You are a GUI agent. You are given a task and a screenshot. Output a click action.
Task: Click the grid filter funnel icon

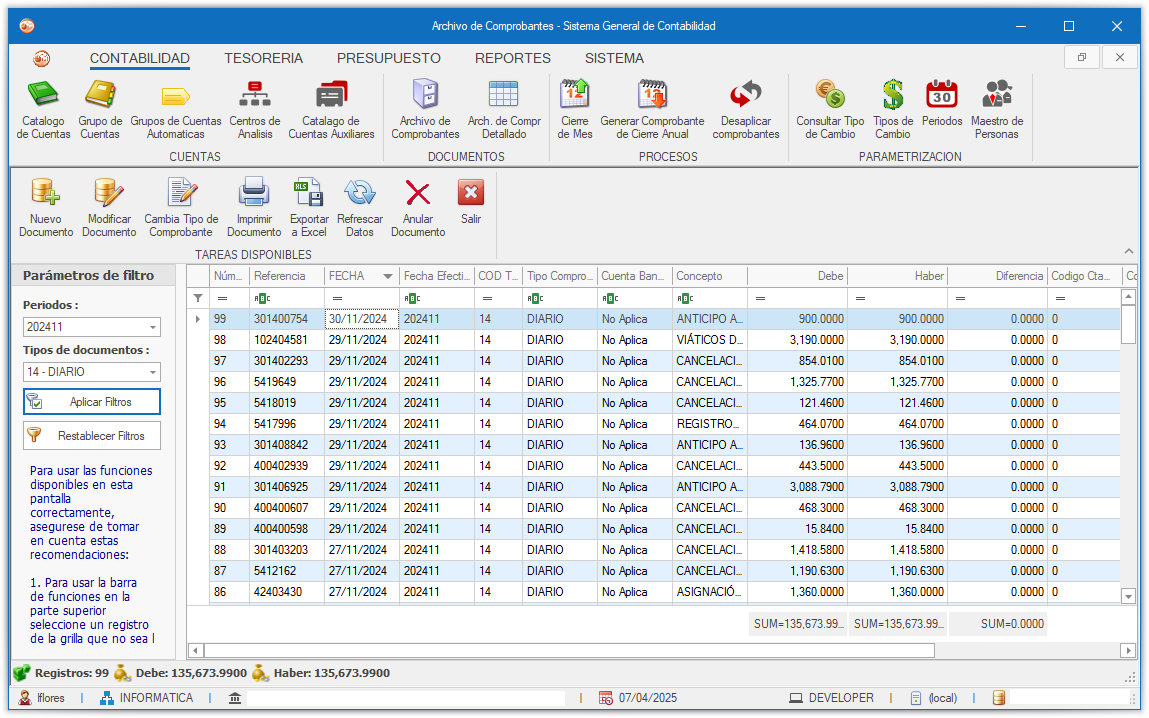tap(198, 298)
